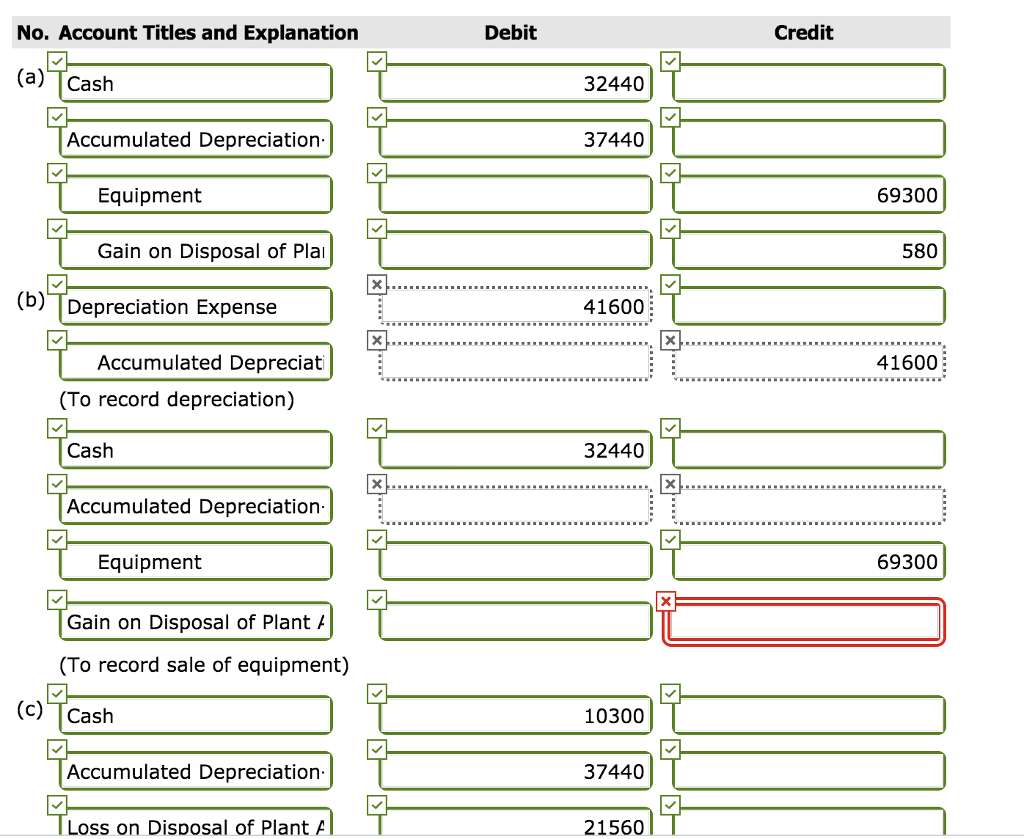This screenshot has height=839, width=1024.
Task: Click check icon beside the 21560 debit field
Action: coord(375,805)
